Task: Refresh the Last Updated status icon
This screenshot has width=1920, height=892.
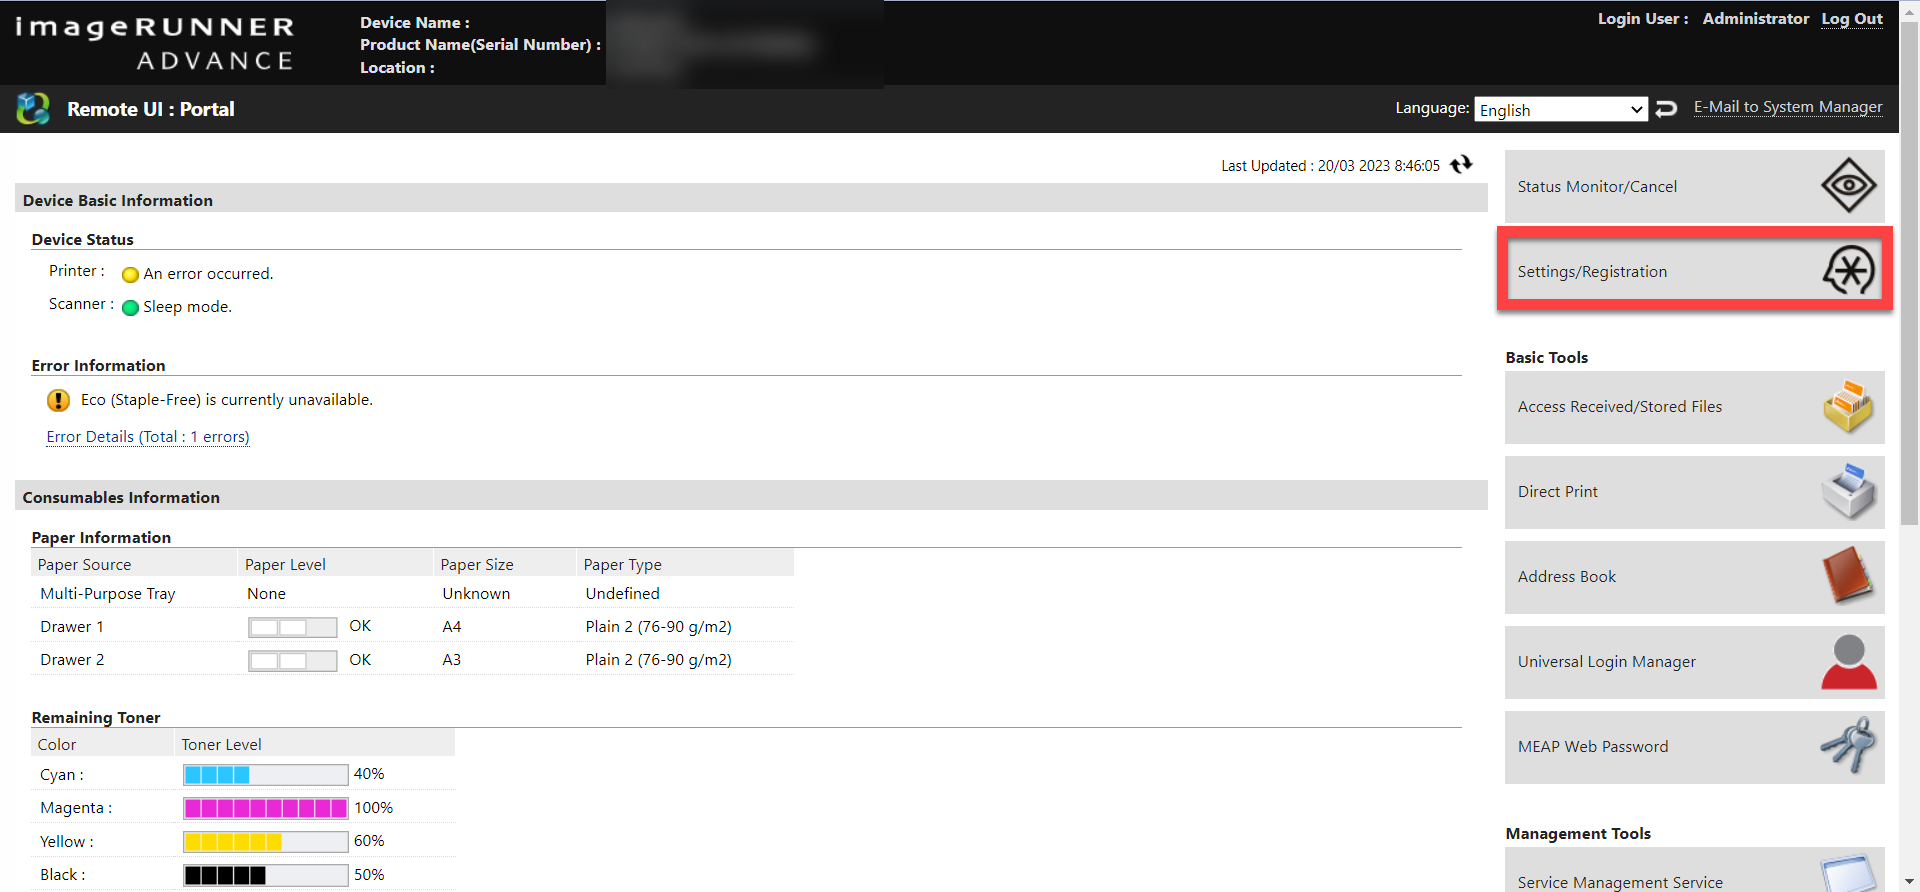Action: 1462,165
